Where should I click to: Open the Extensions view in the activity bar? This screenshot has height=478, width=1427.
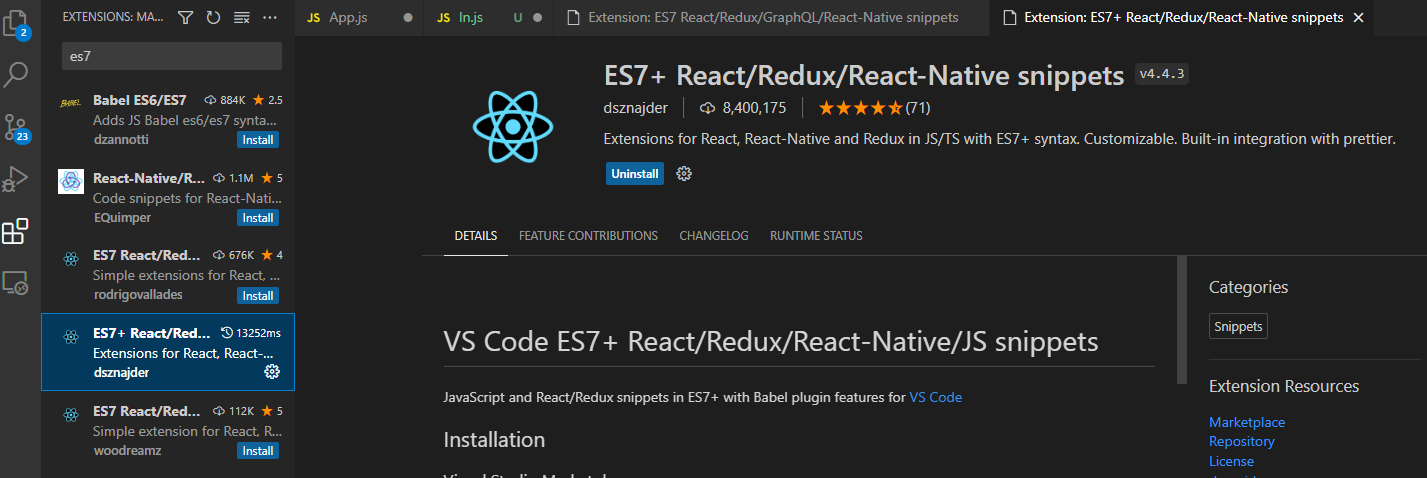[x=16, y=232]
